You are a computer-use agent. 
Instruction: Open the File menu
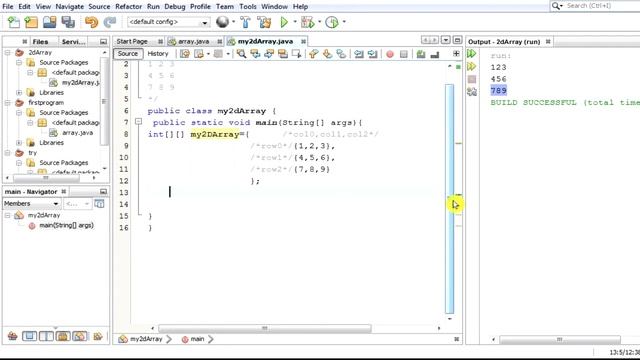pyautogui.click(x=8, y=7)
